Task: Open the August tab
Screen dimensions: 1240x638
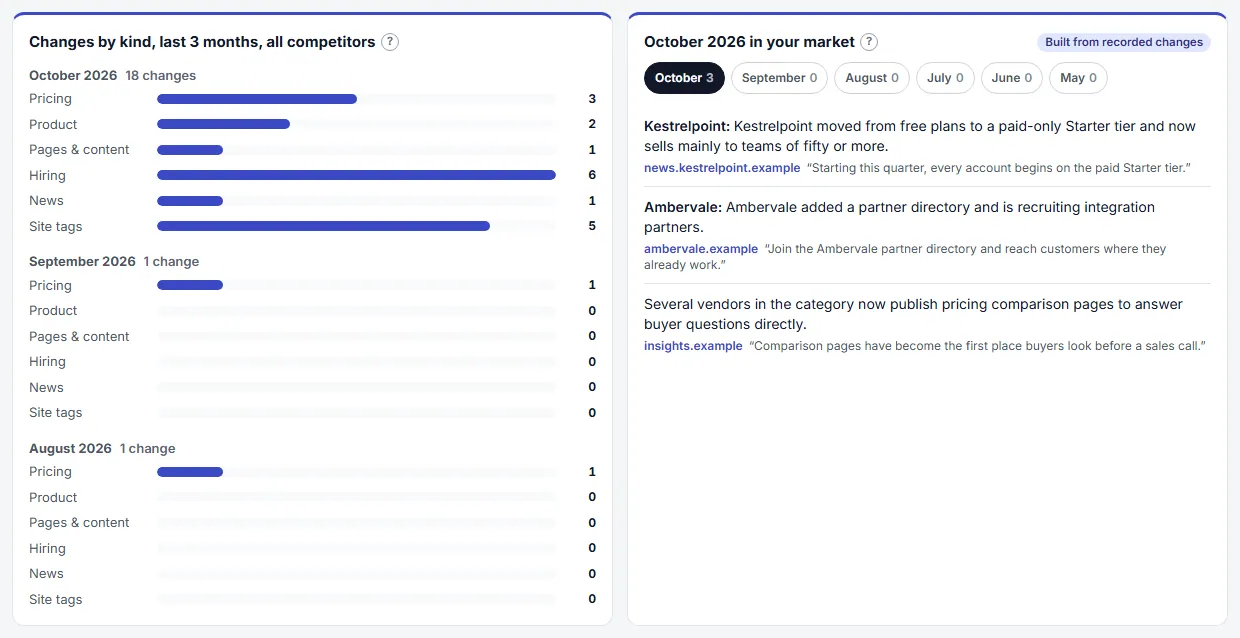Action: click(x=872, y=78)
